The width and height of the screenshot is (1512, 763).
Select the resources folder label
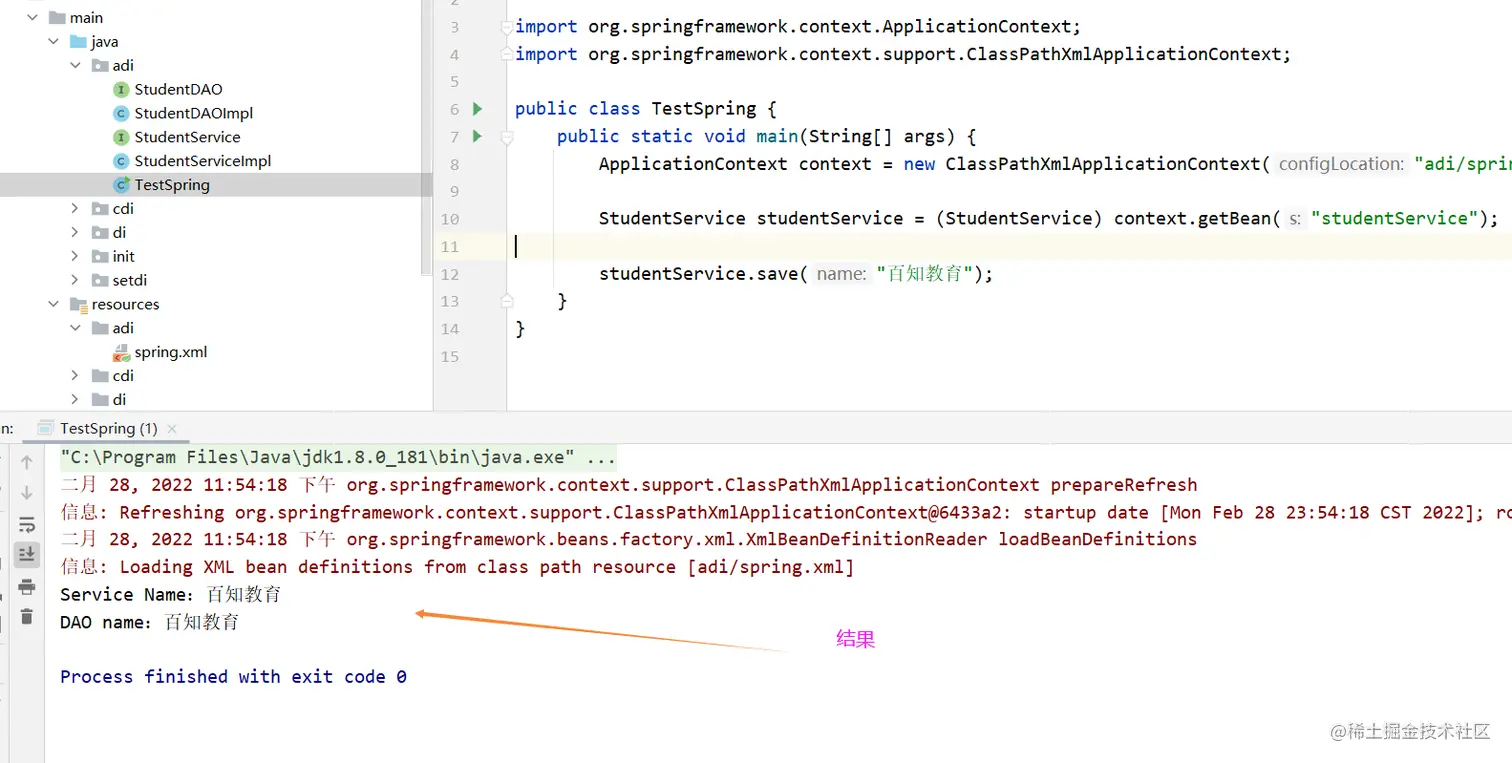(125, 304)
